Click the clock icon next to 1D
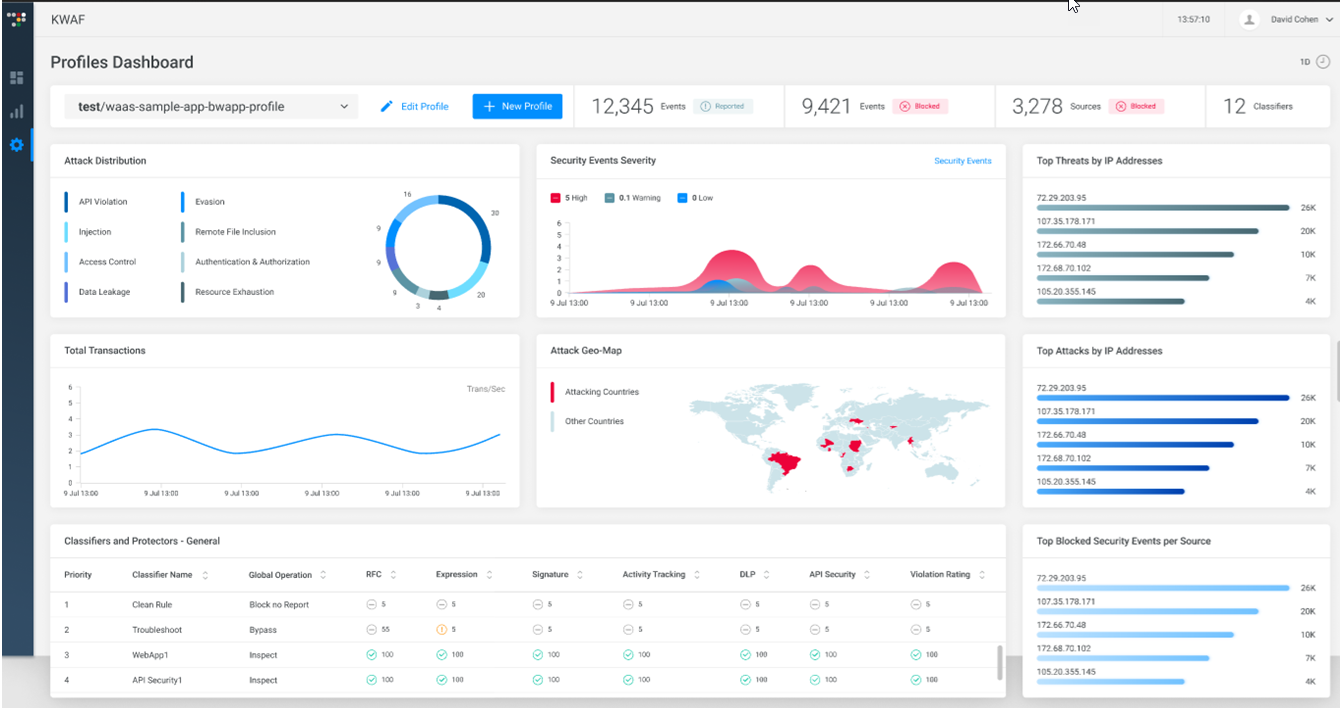 point(1322,62)
